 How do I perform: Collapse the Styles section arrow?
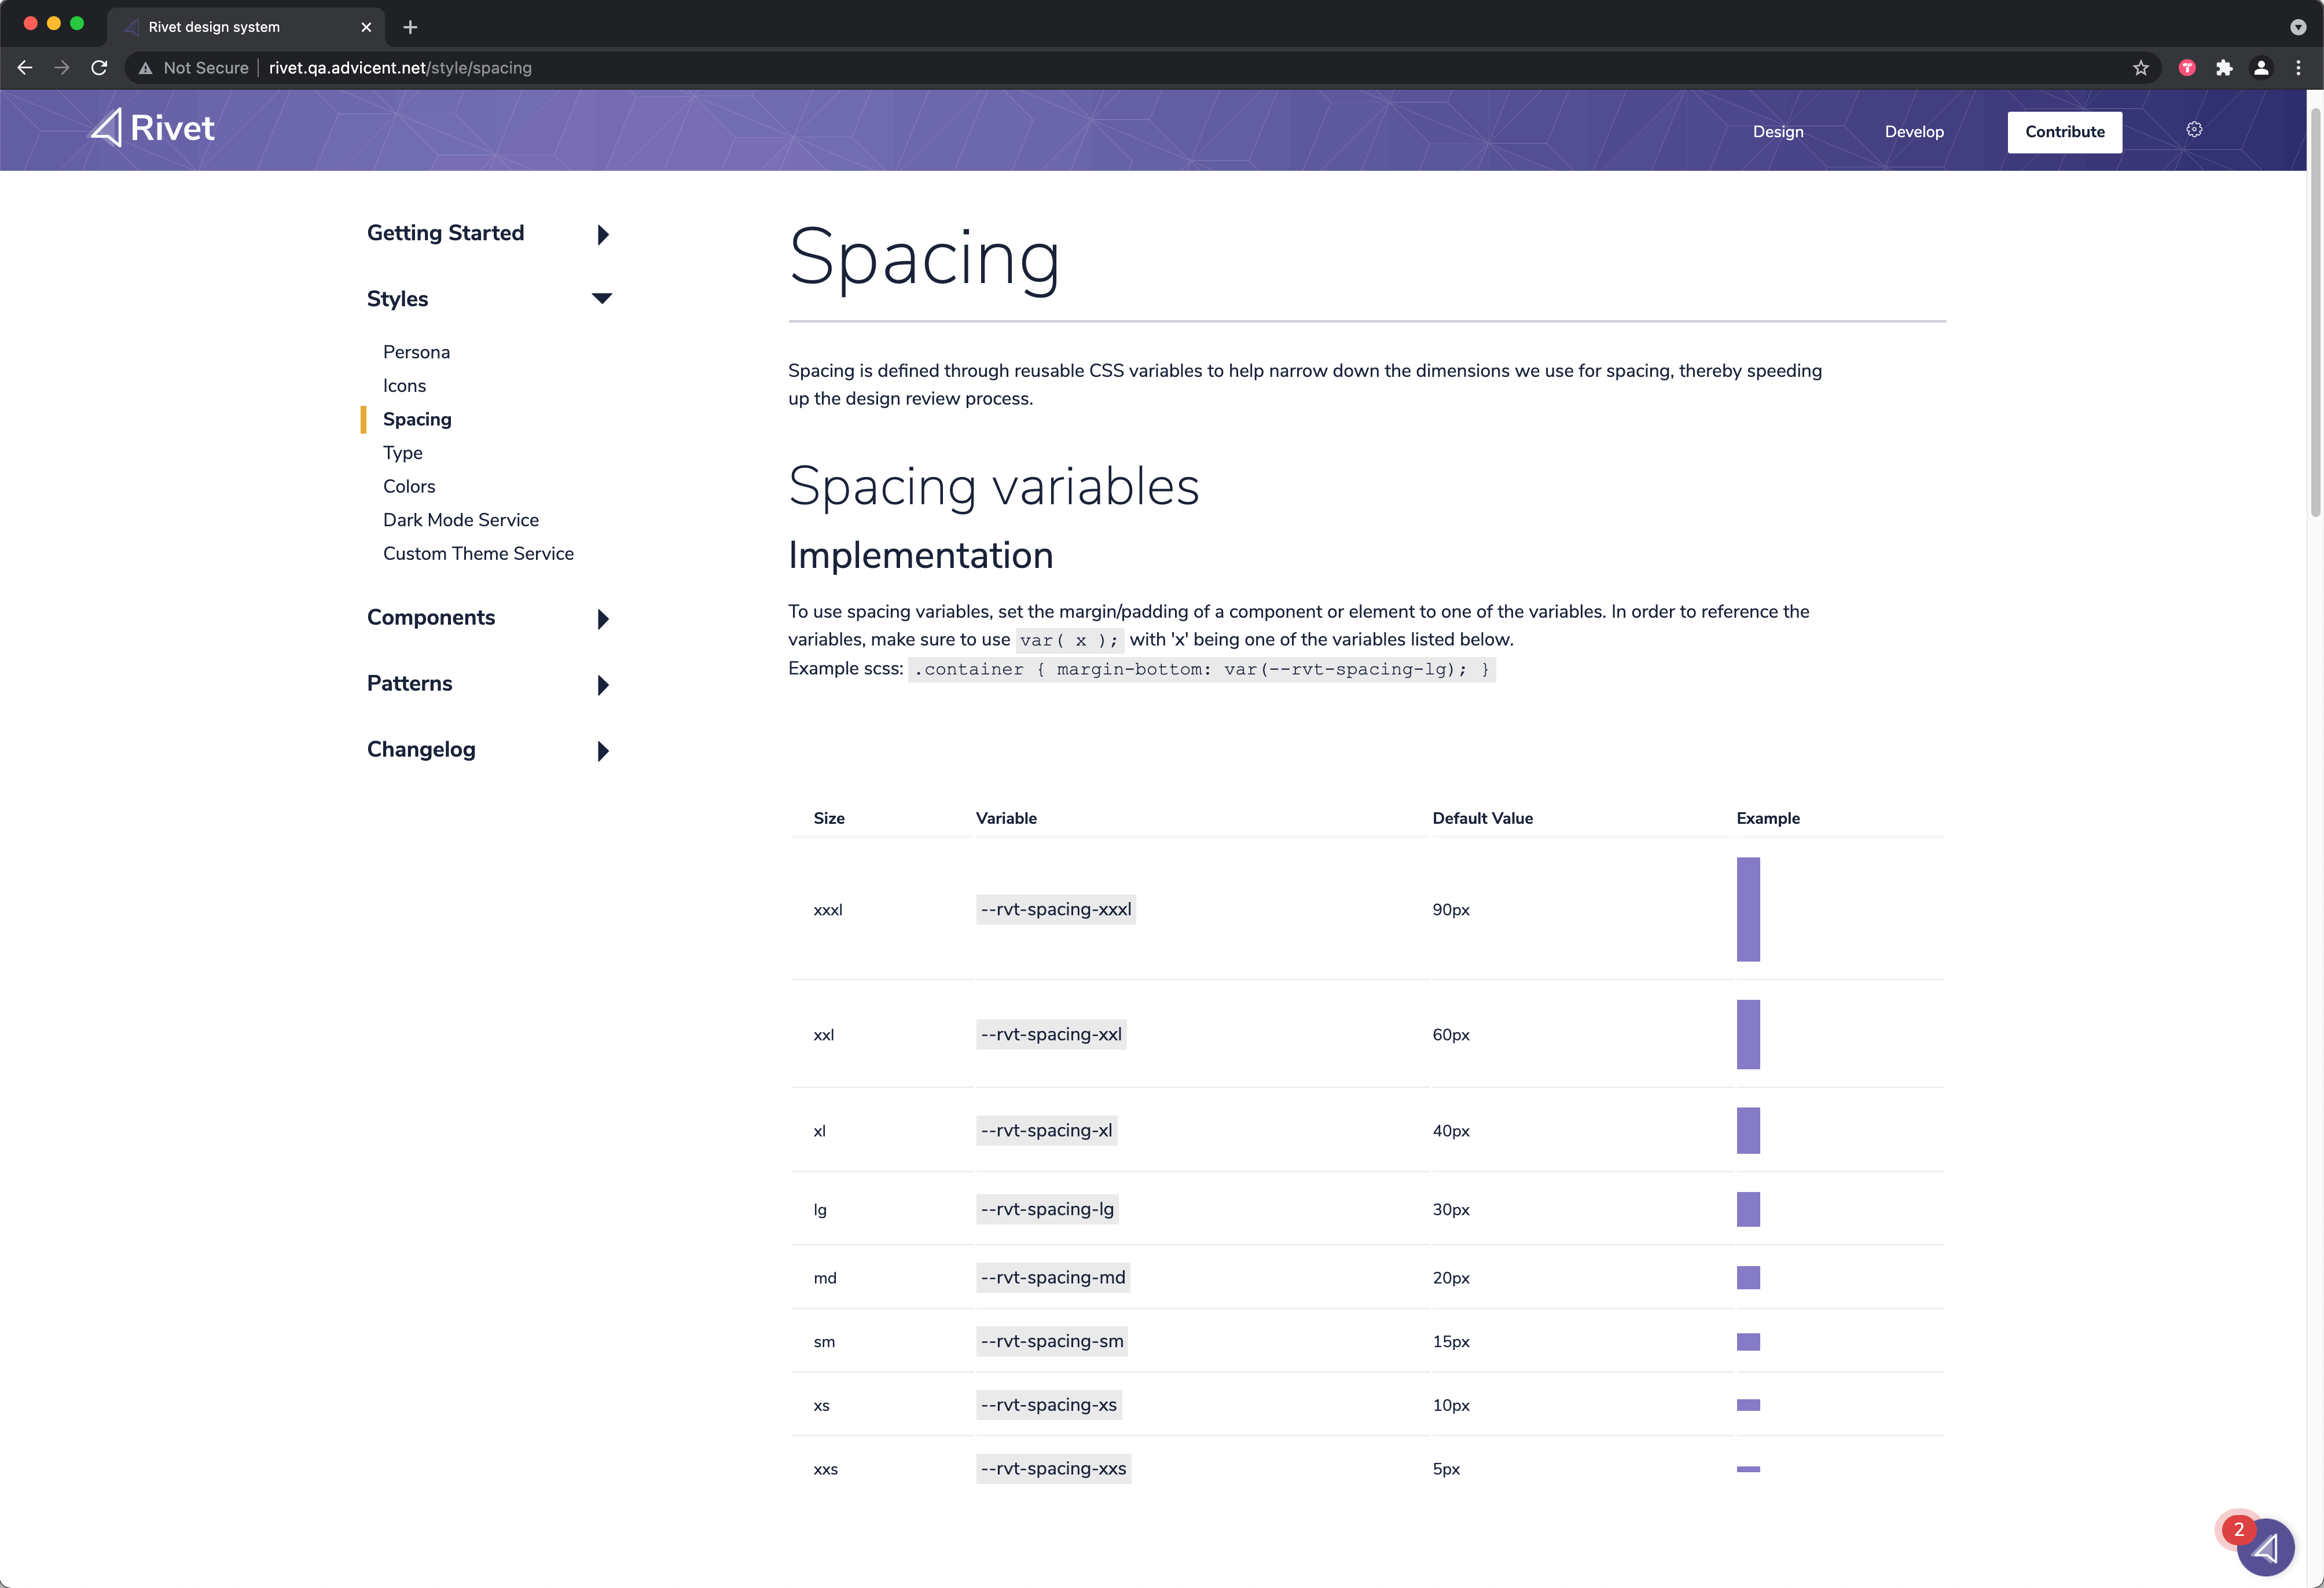[602, 298]
